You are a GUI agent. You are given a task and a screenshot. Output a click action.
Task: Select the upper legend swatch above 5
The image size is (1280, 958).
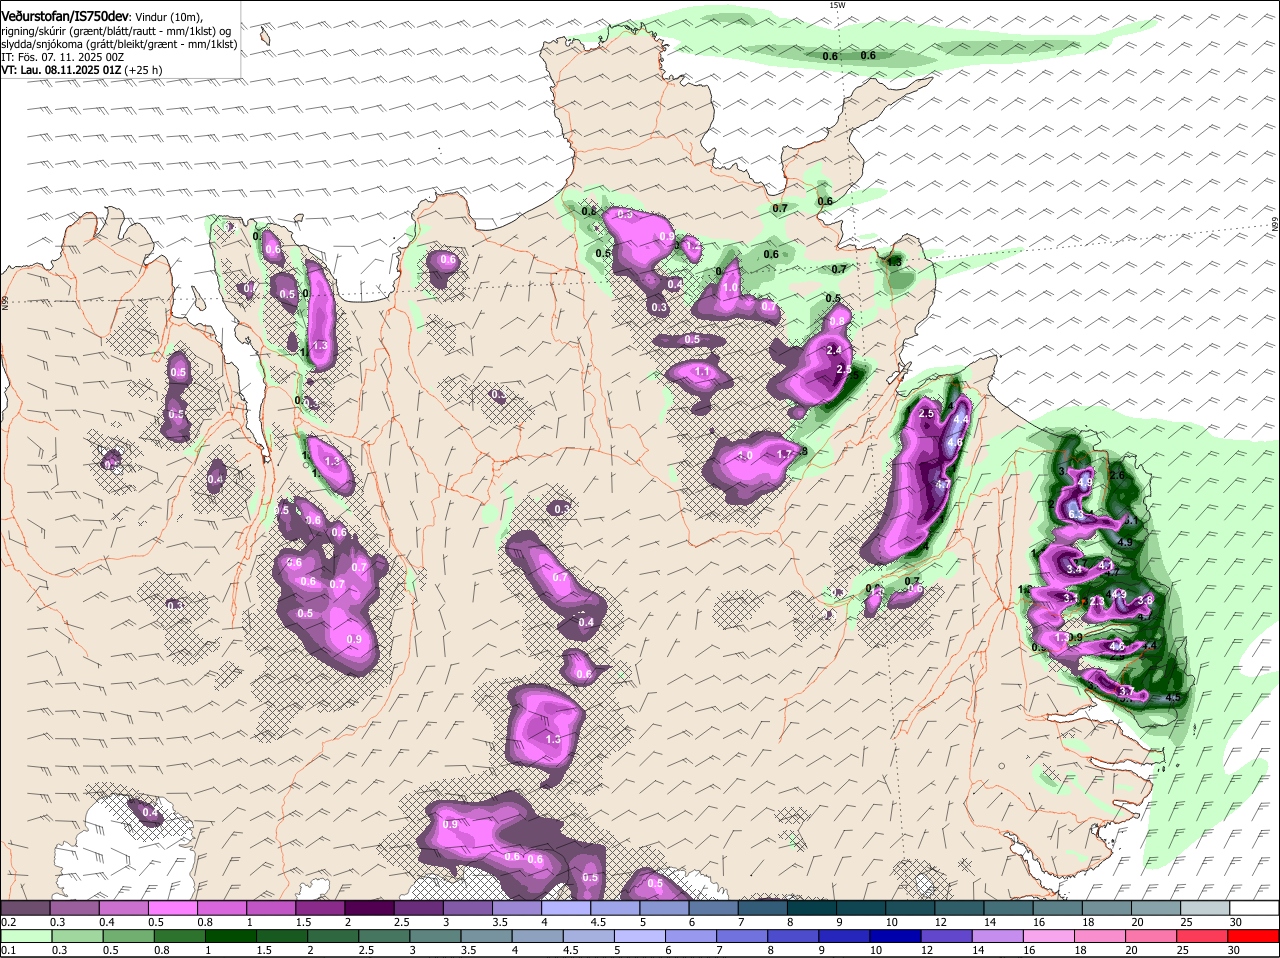[665, 907]
